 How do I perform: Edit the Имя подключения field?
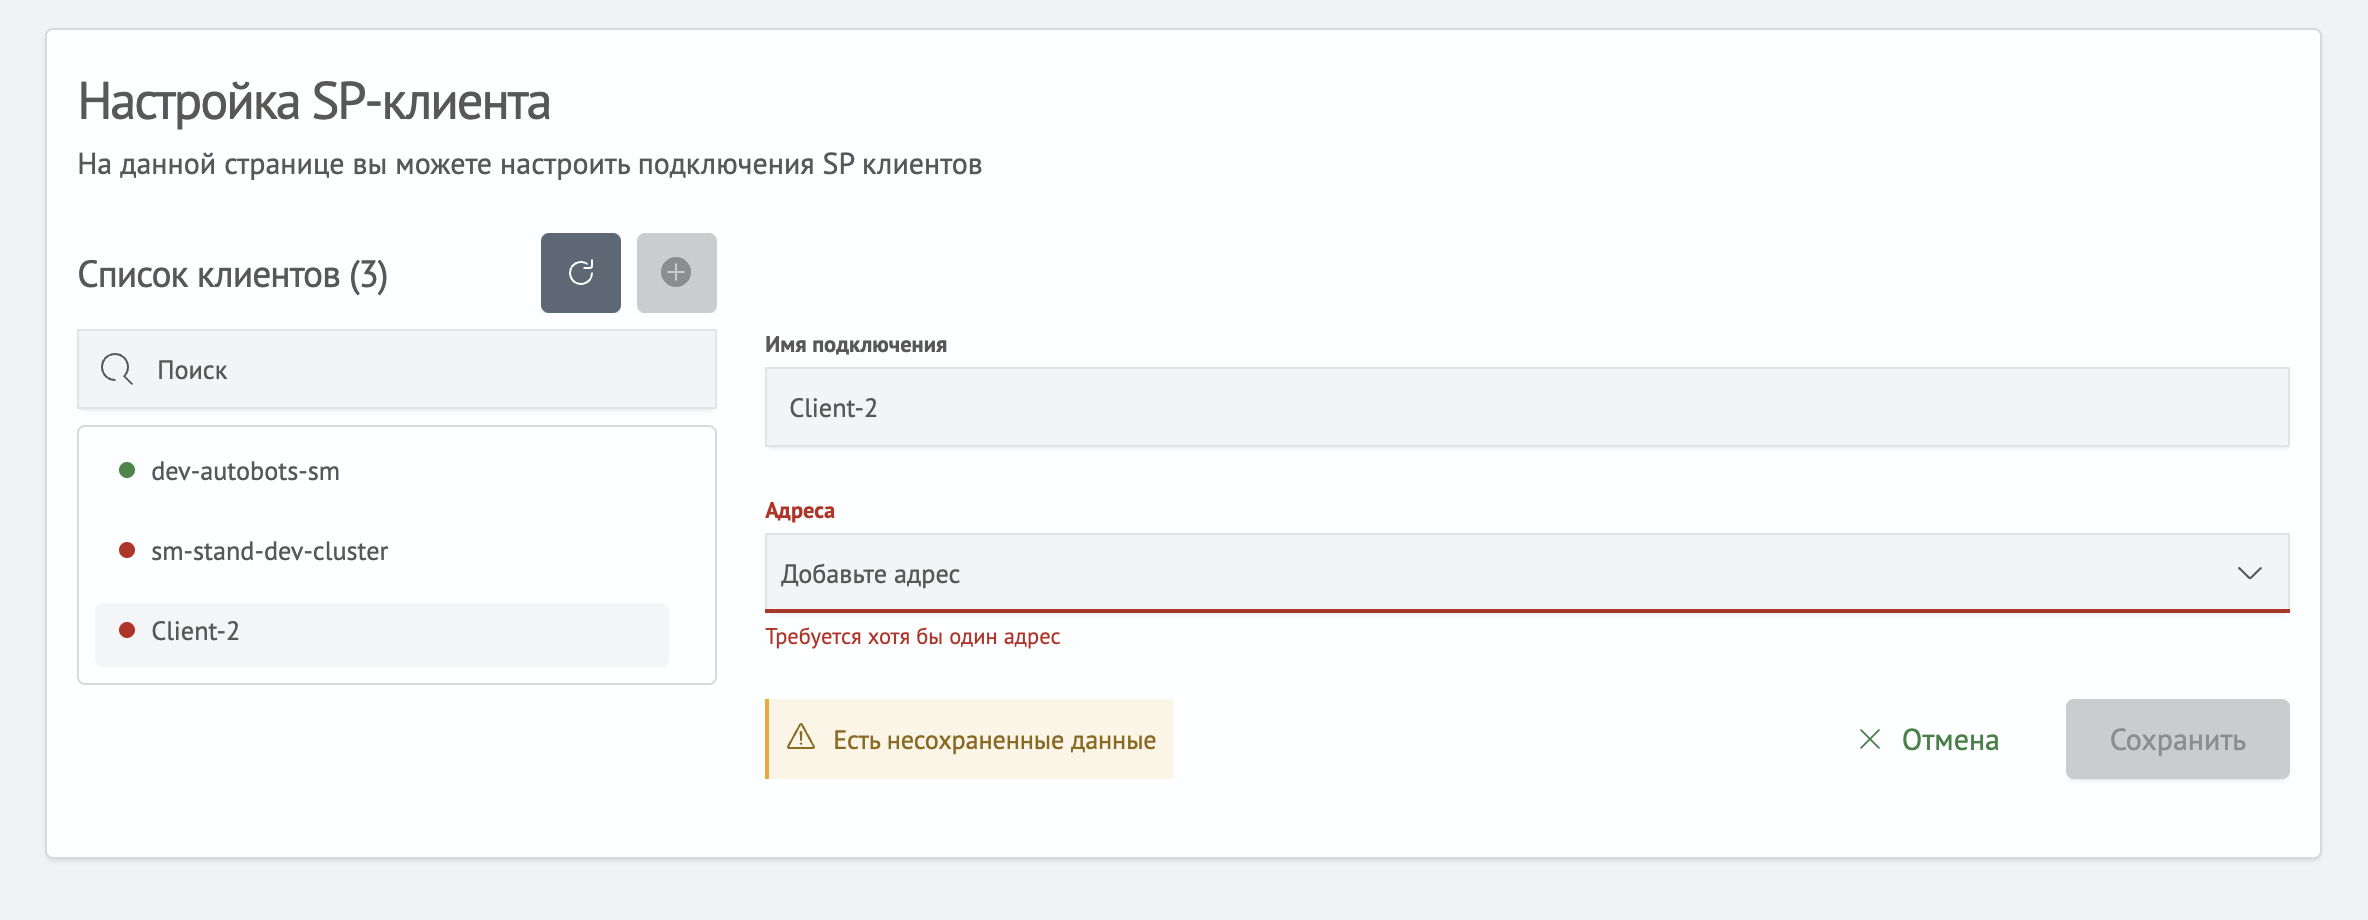click(1527, 407)
